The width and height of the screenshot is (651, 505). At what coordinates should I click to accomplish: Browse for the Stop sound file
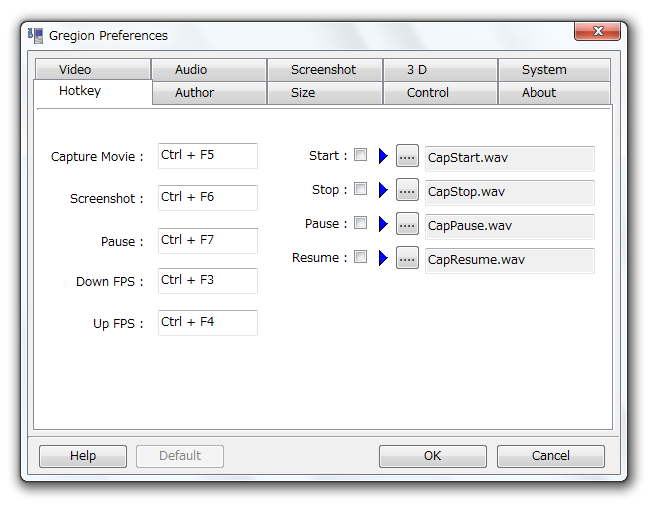(x=407, y=190)
